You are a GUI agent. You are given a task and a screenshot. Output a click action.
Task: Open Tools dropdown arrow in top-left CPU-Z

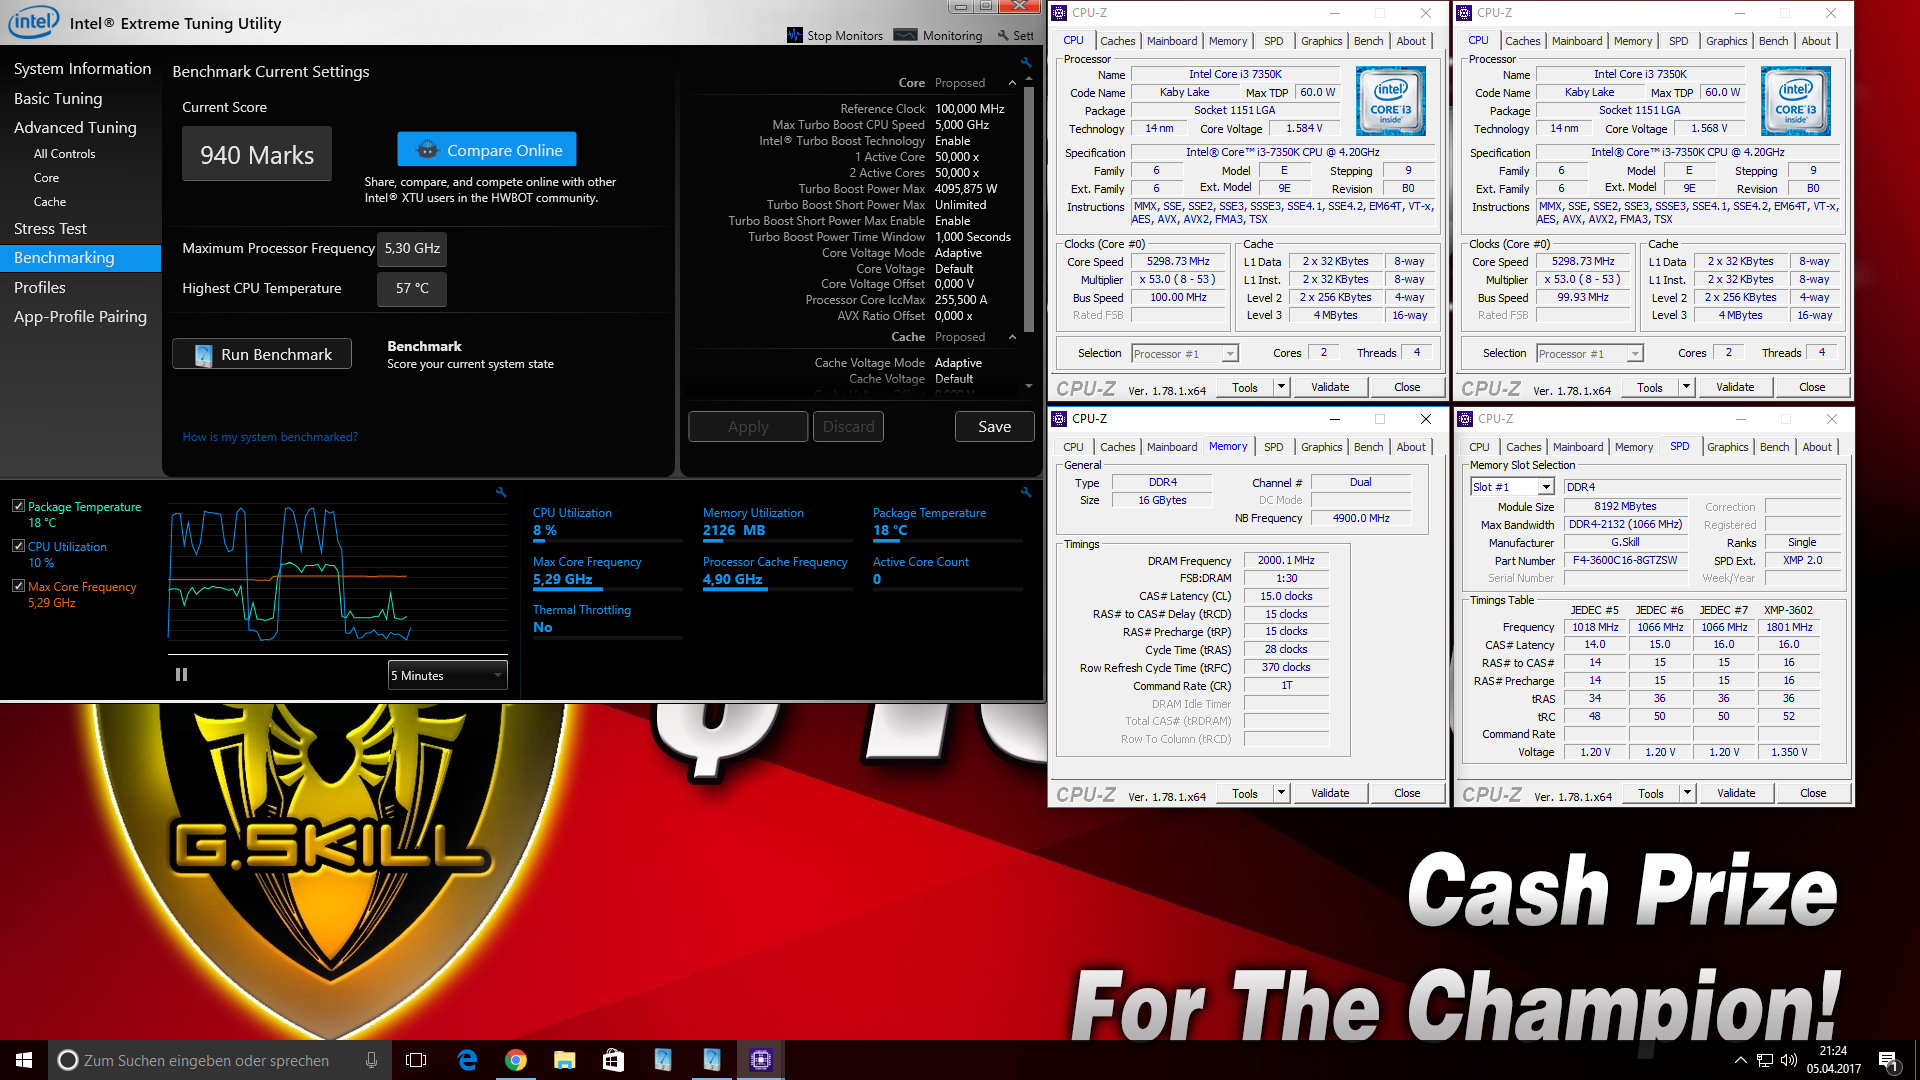click(1280, 387)
